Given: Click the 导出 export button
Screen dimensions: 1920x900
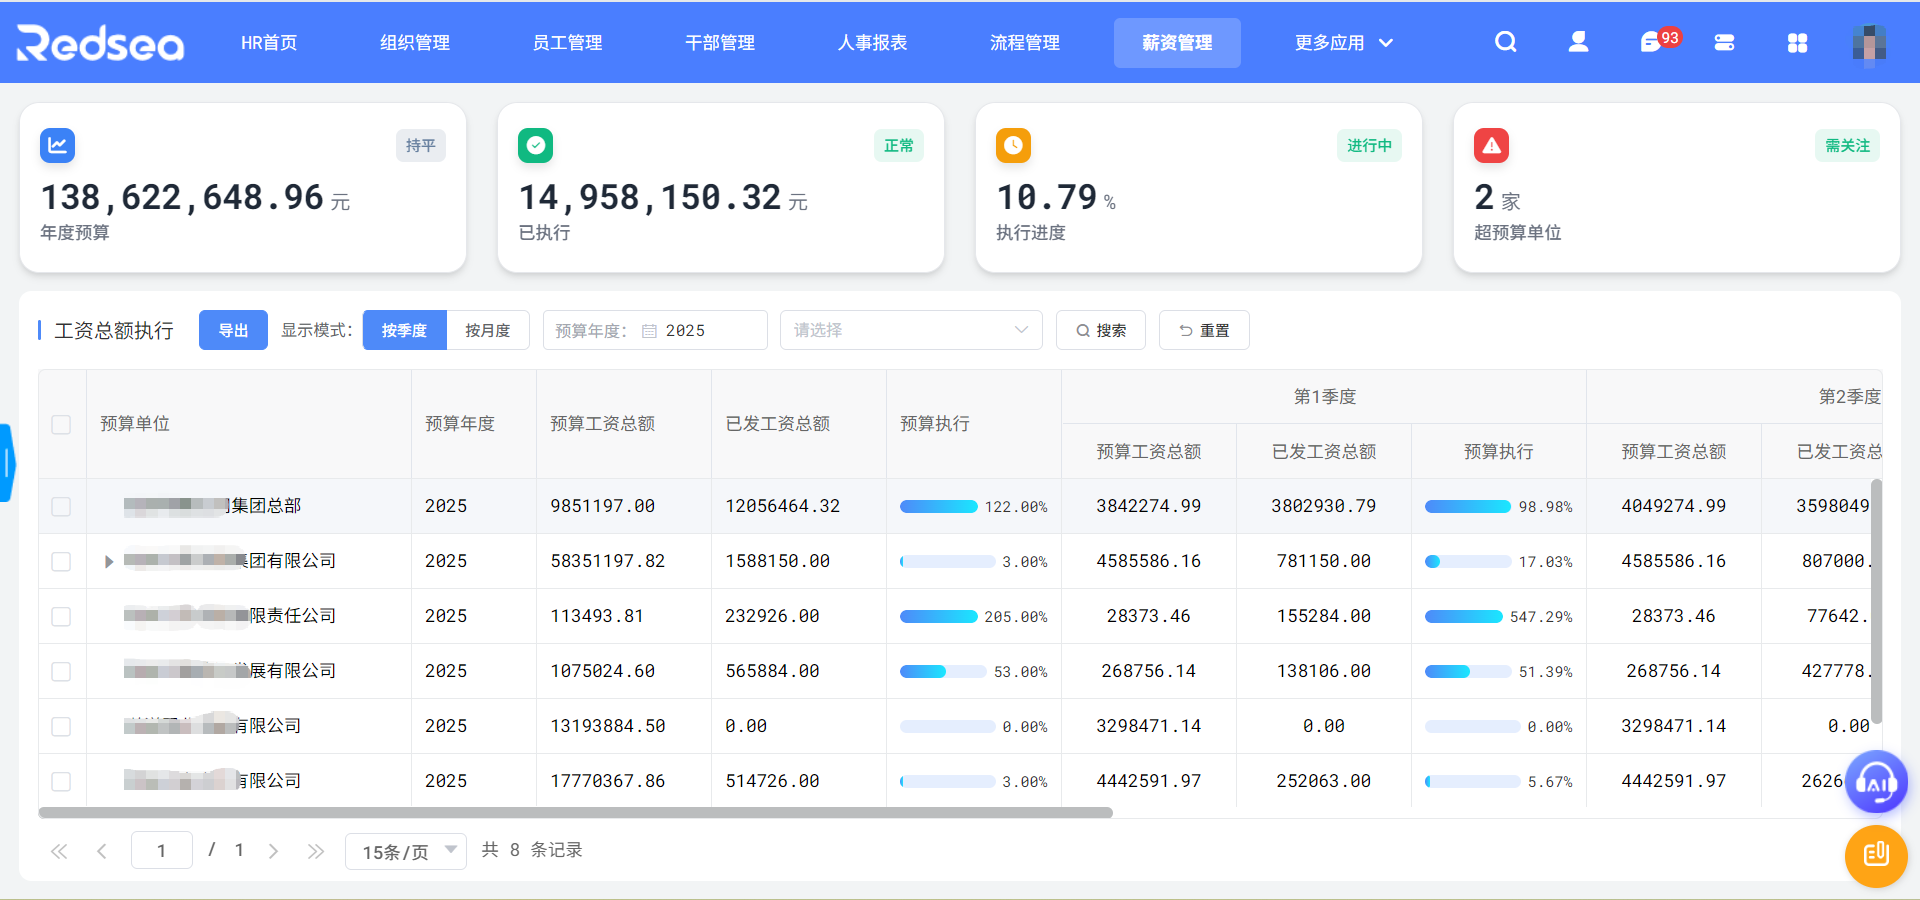Looking at the screenshot, I should [233, 330].
